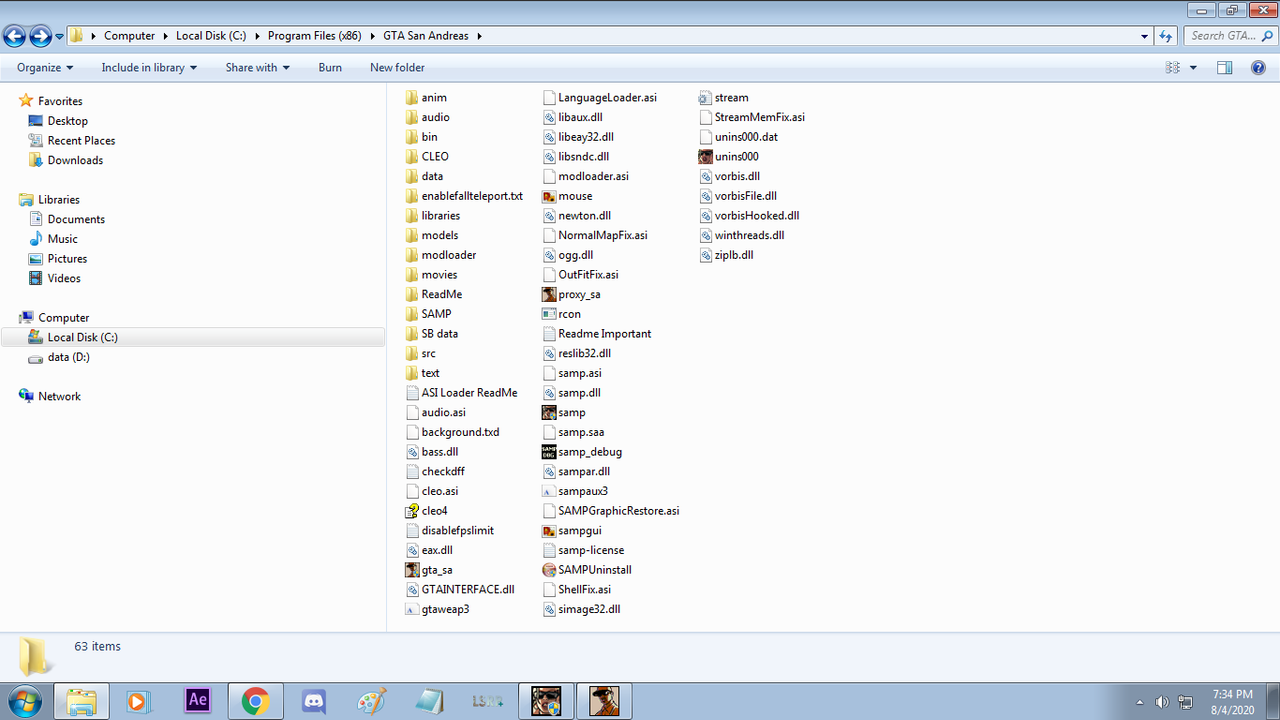Refresh the folder with the refresh icon

[x=1165, y=36]
